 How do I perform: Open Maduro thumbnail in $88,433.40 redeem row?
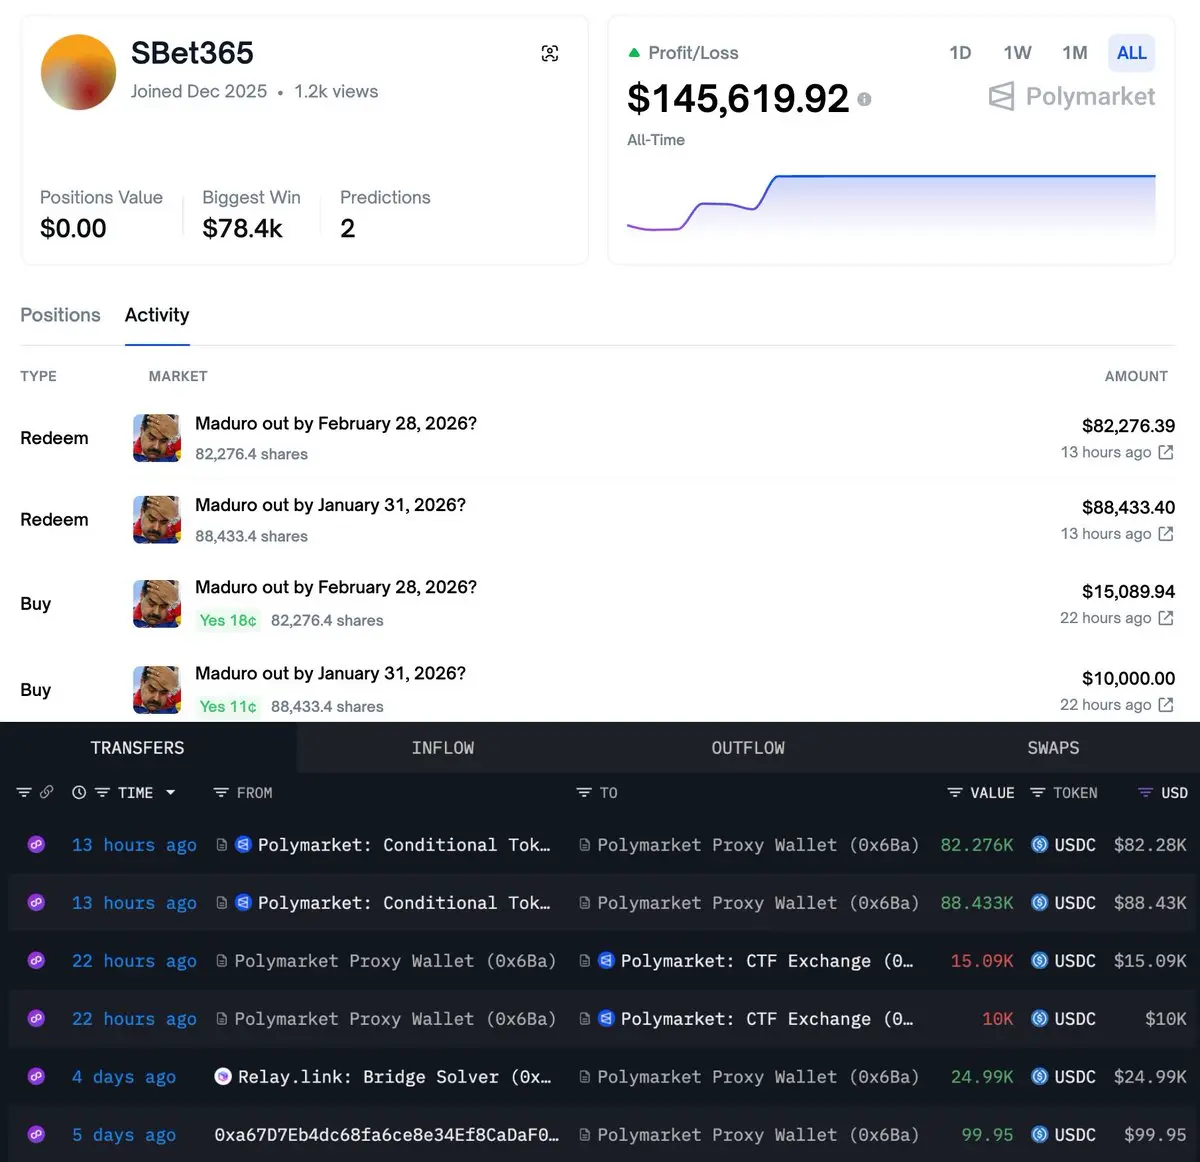157,520
